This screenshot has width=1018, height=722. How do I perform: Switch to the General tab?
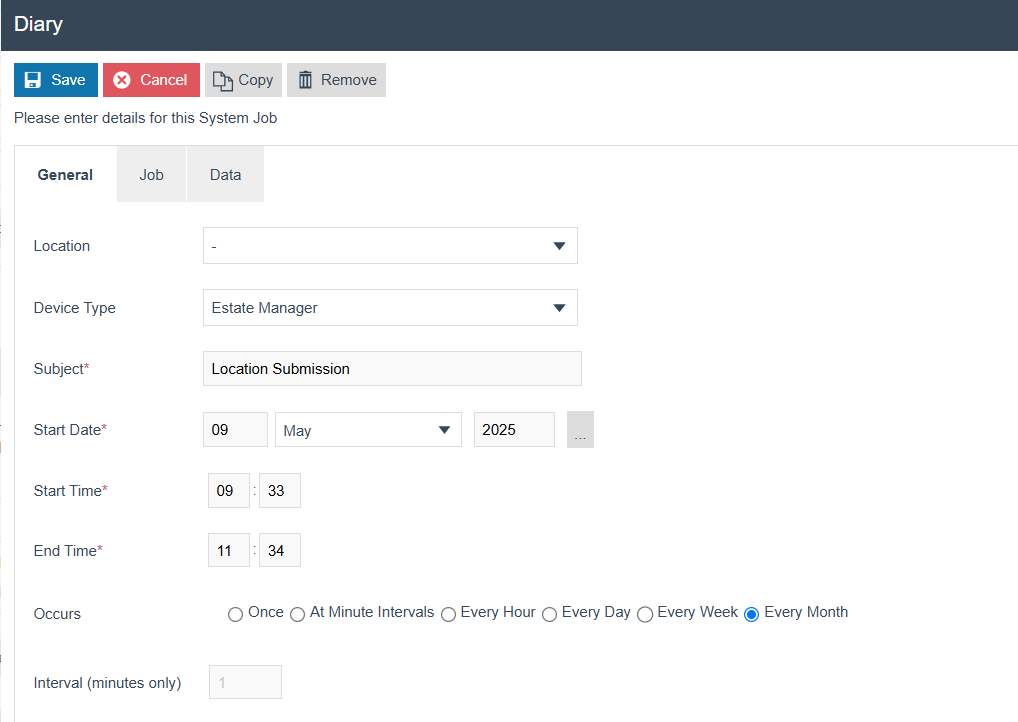click(65, 175)
